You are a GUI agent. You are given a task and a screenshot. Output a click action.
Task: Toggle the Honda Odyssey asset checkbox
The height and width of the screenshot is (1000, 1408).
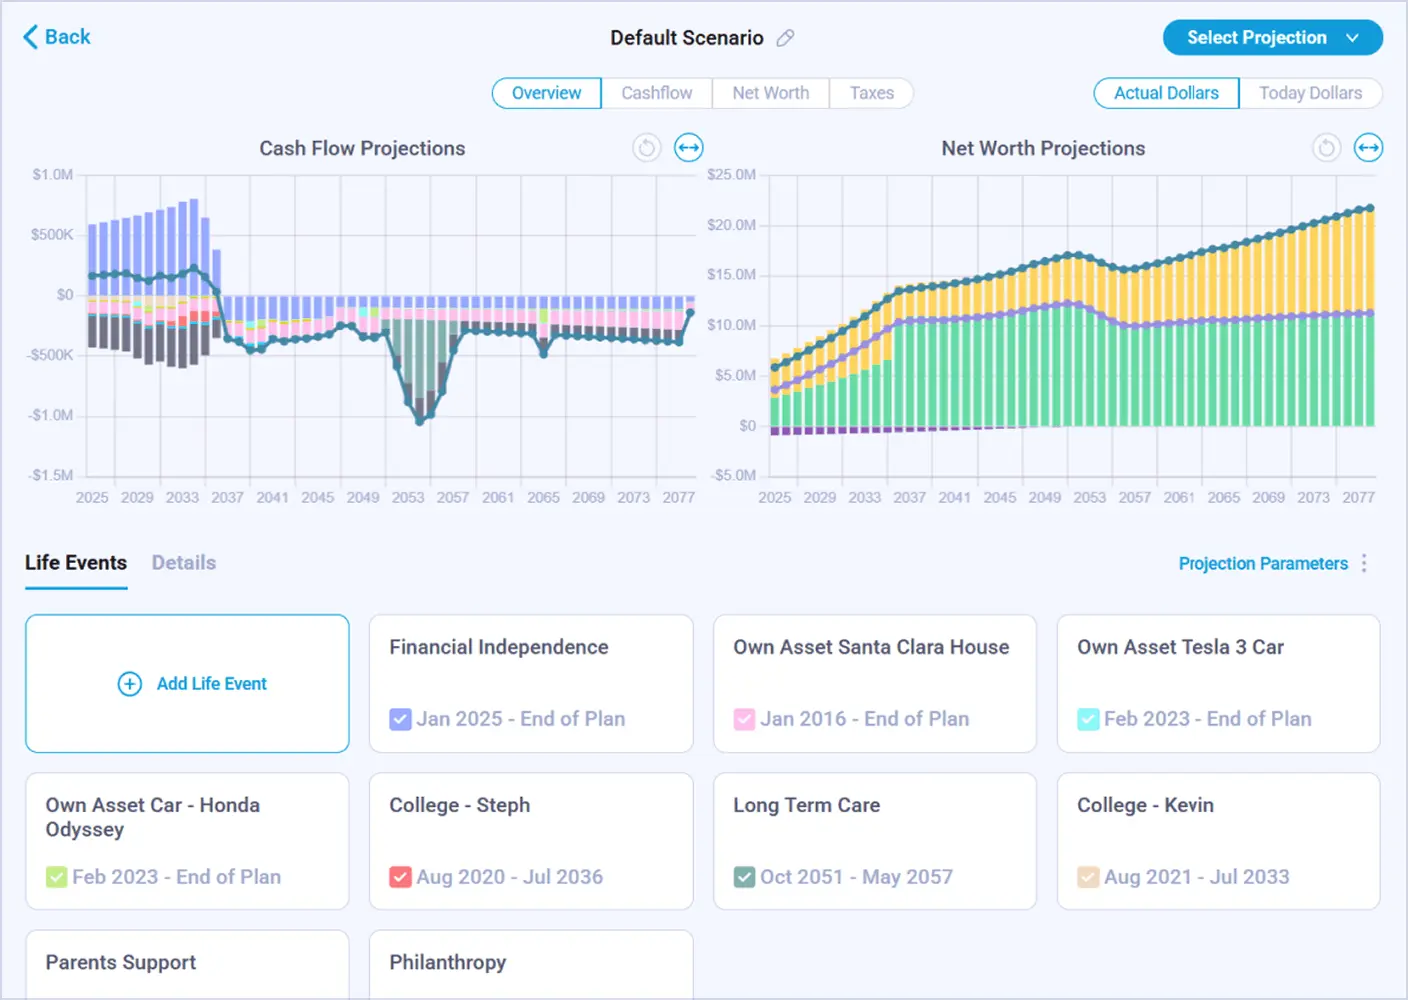pyautogui.click(x=56, y=877)
